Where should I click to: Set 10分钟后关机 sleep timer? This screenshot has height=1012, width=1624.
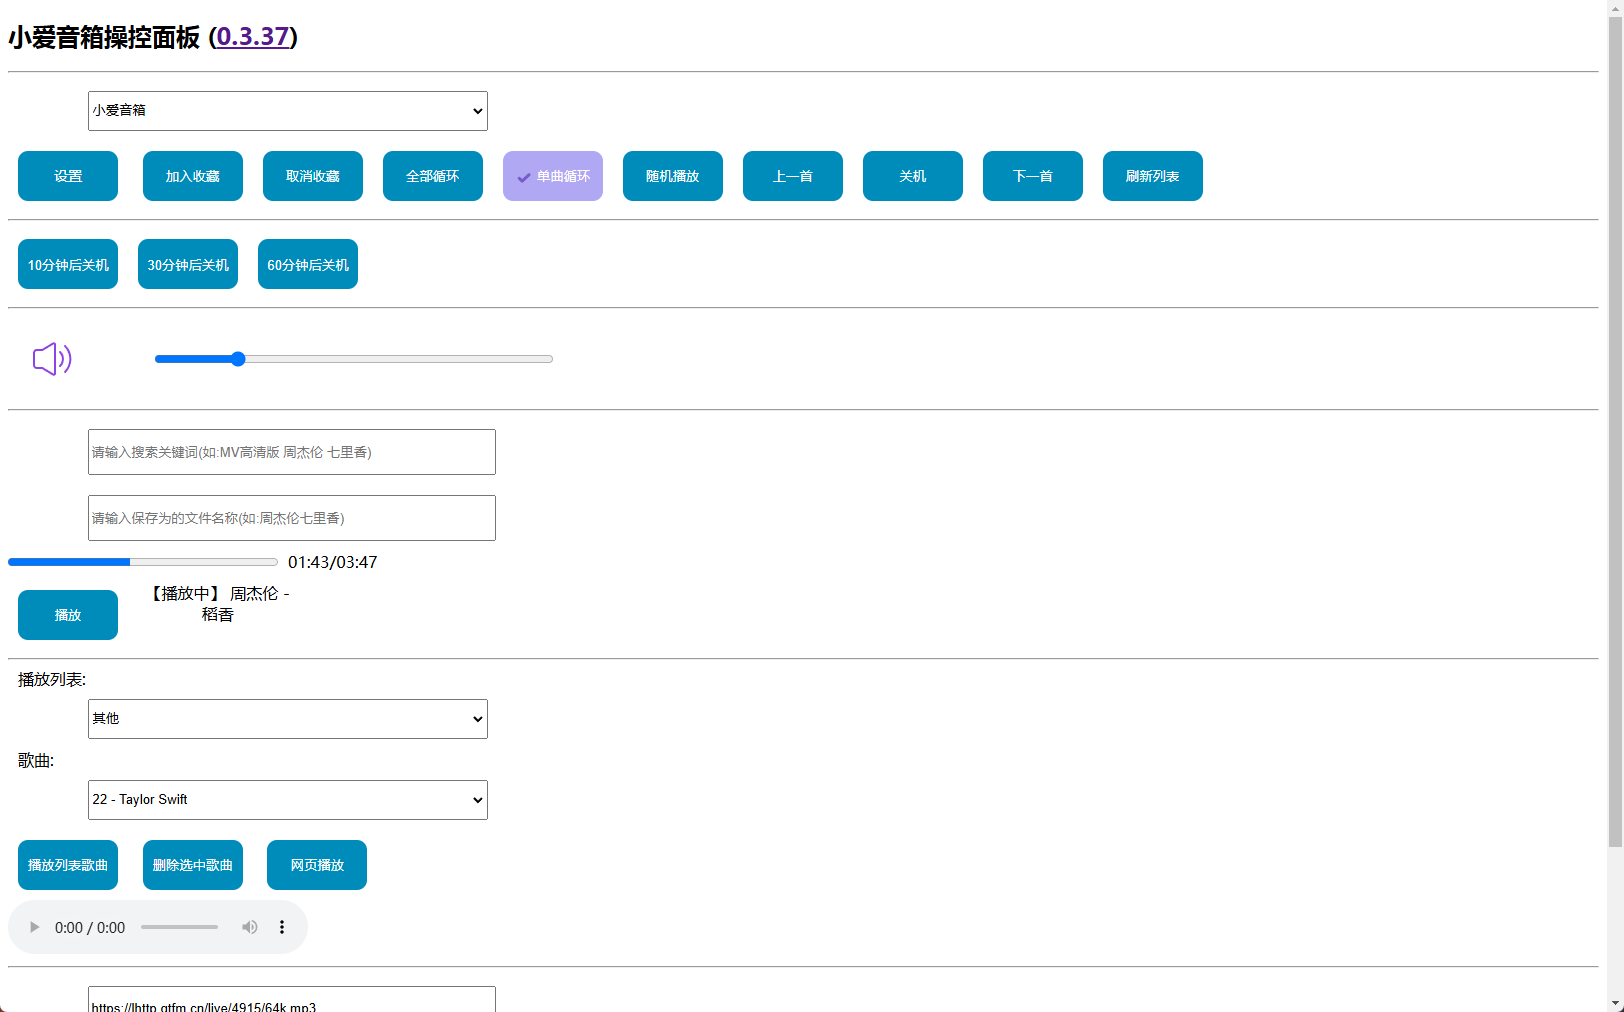pos(68,264)
